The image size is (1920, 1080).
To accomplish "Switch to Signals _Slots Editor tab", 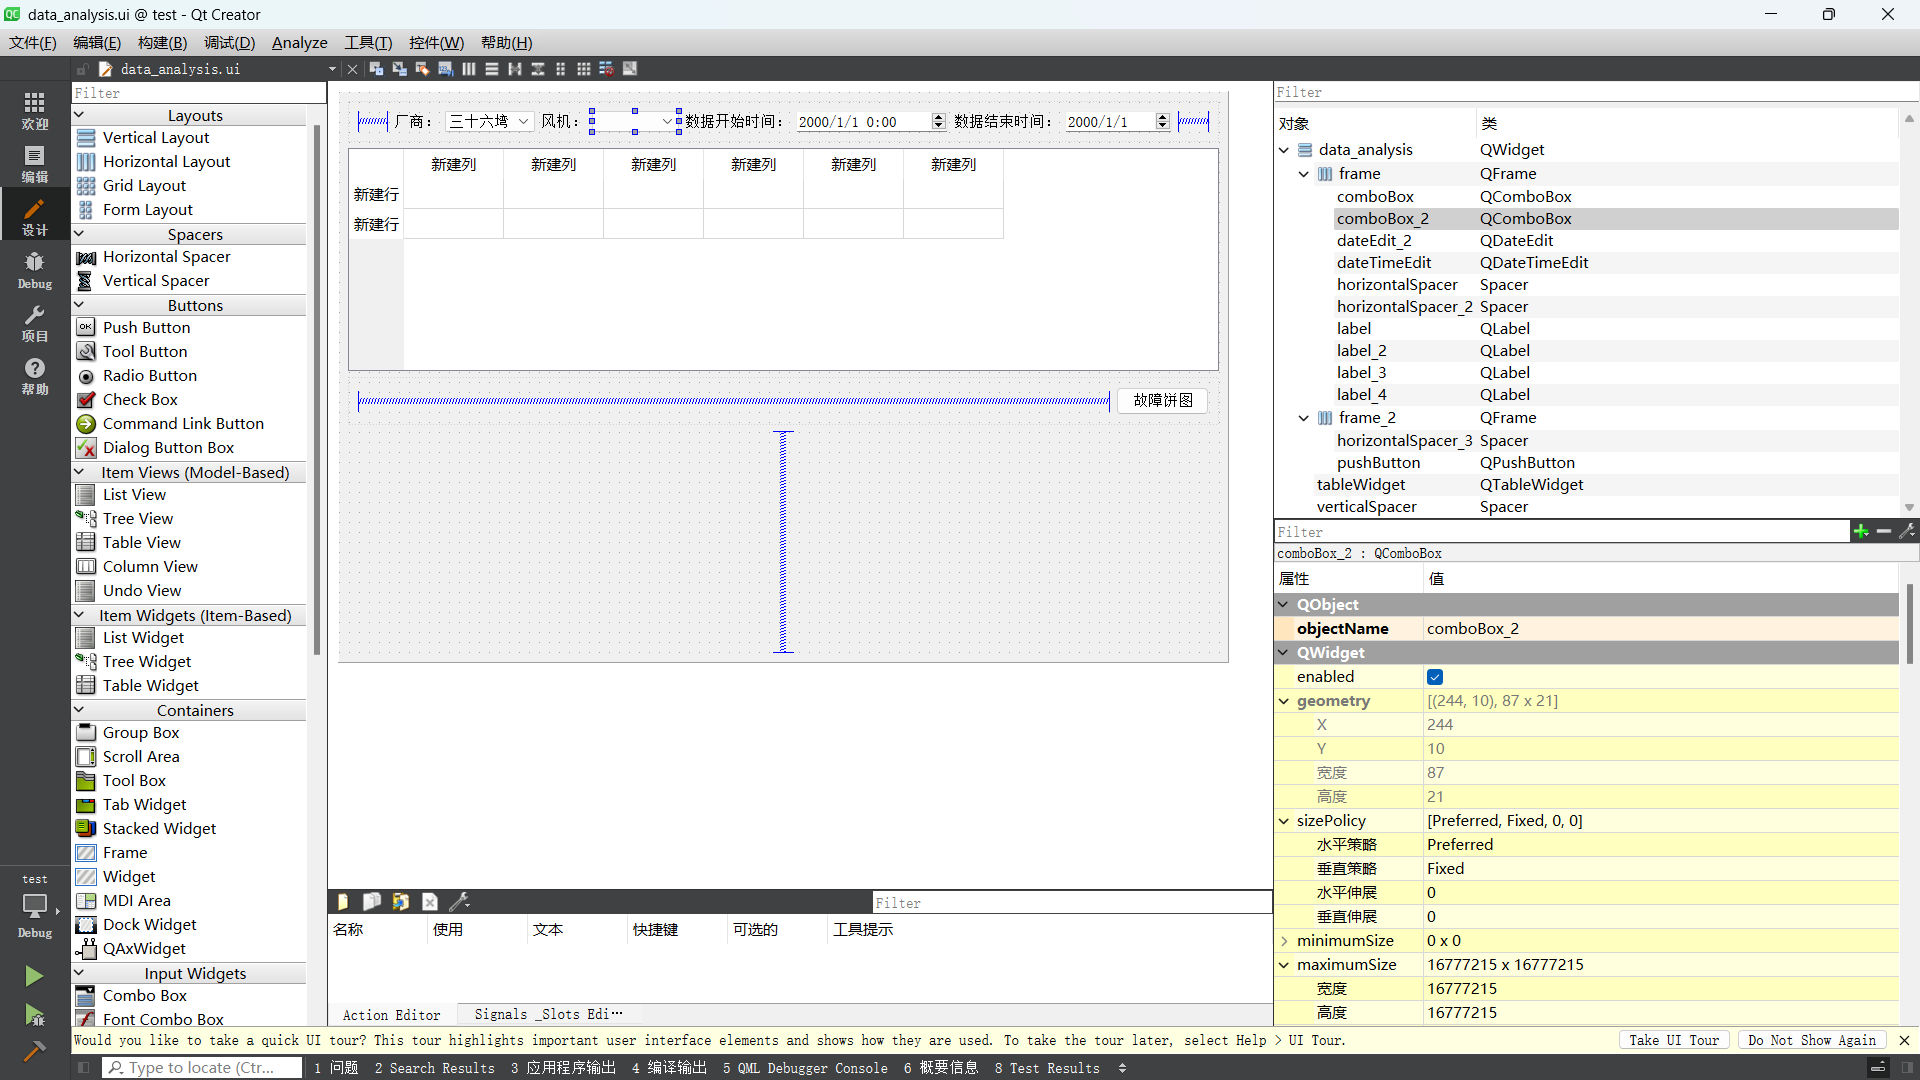I will tap(547, 1014).
